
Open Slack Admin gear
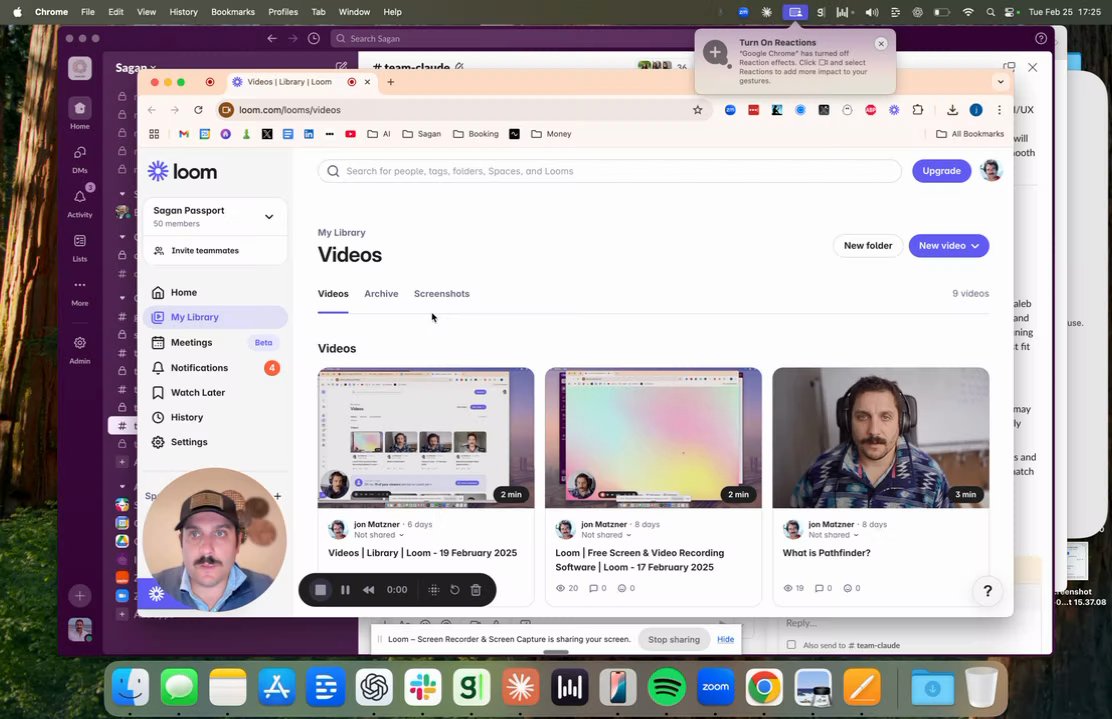[79, 350]
